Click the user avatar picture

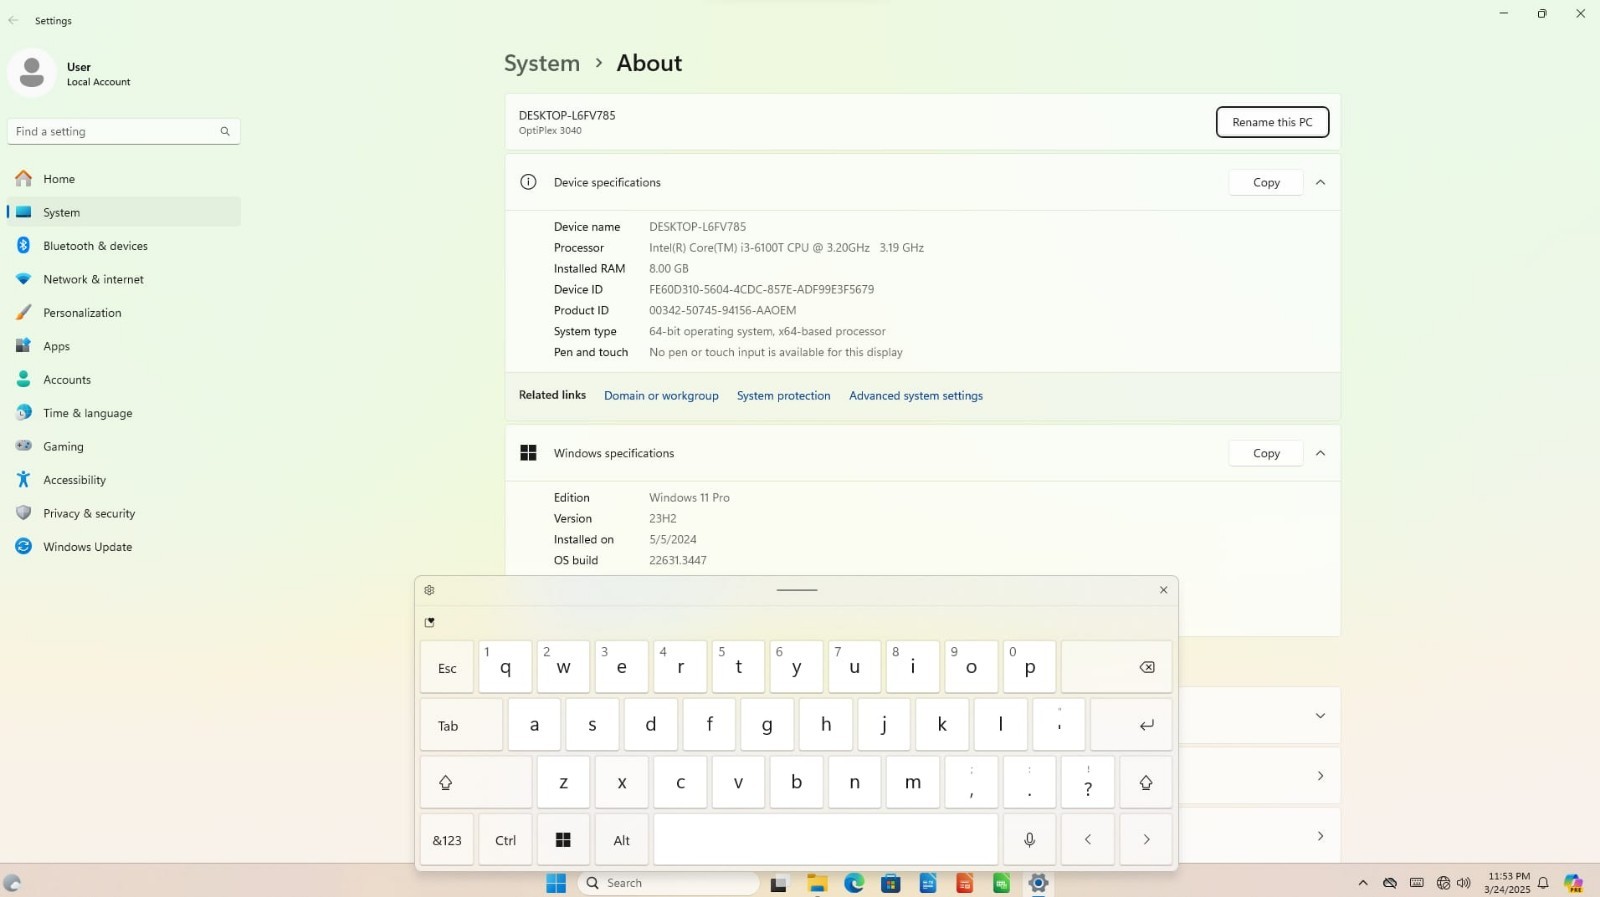32,73
